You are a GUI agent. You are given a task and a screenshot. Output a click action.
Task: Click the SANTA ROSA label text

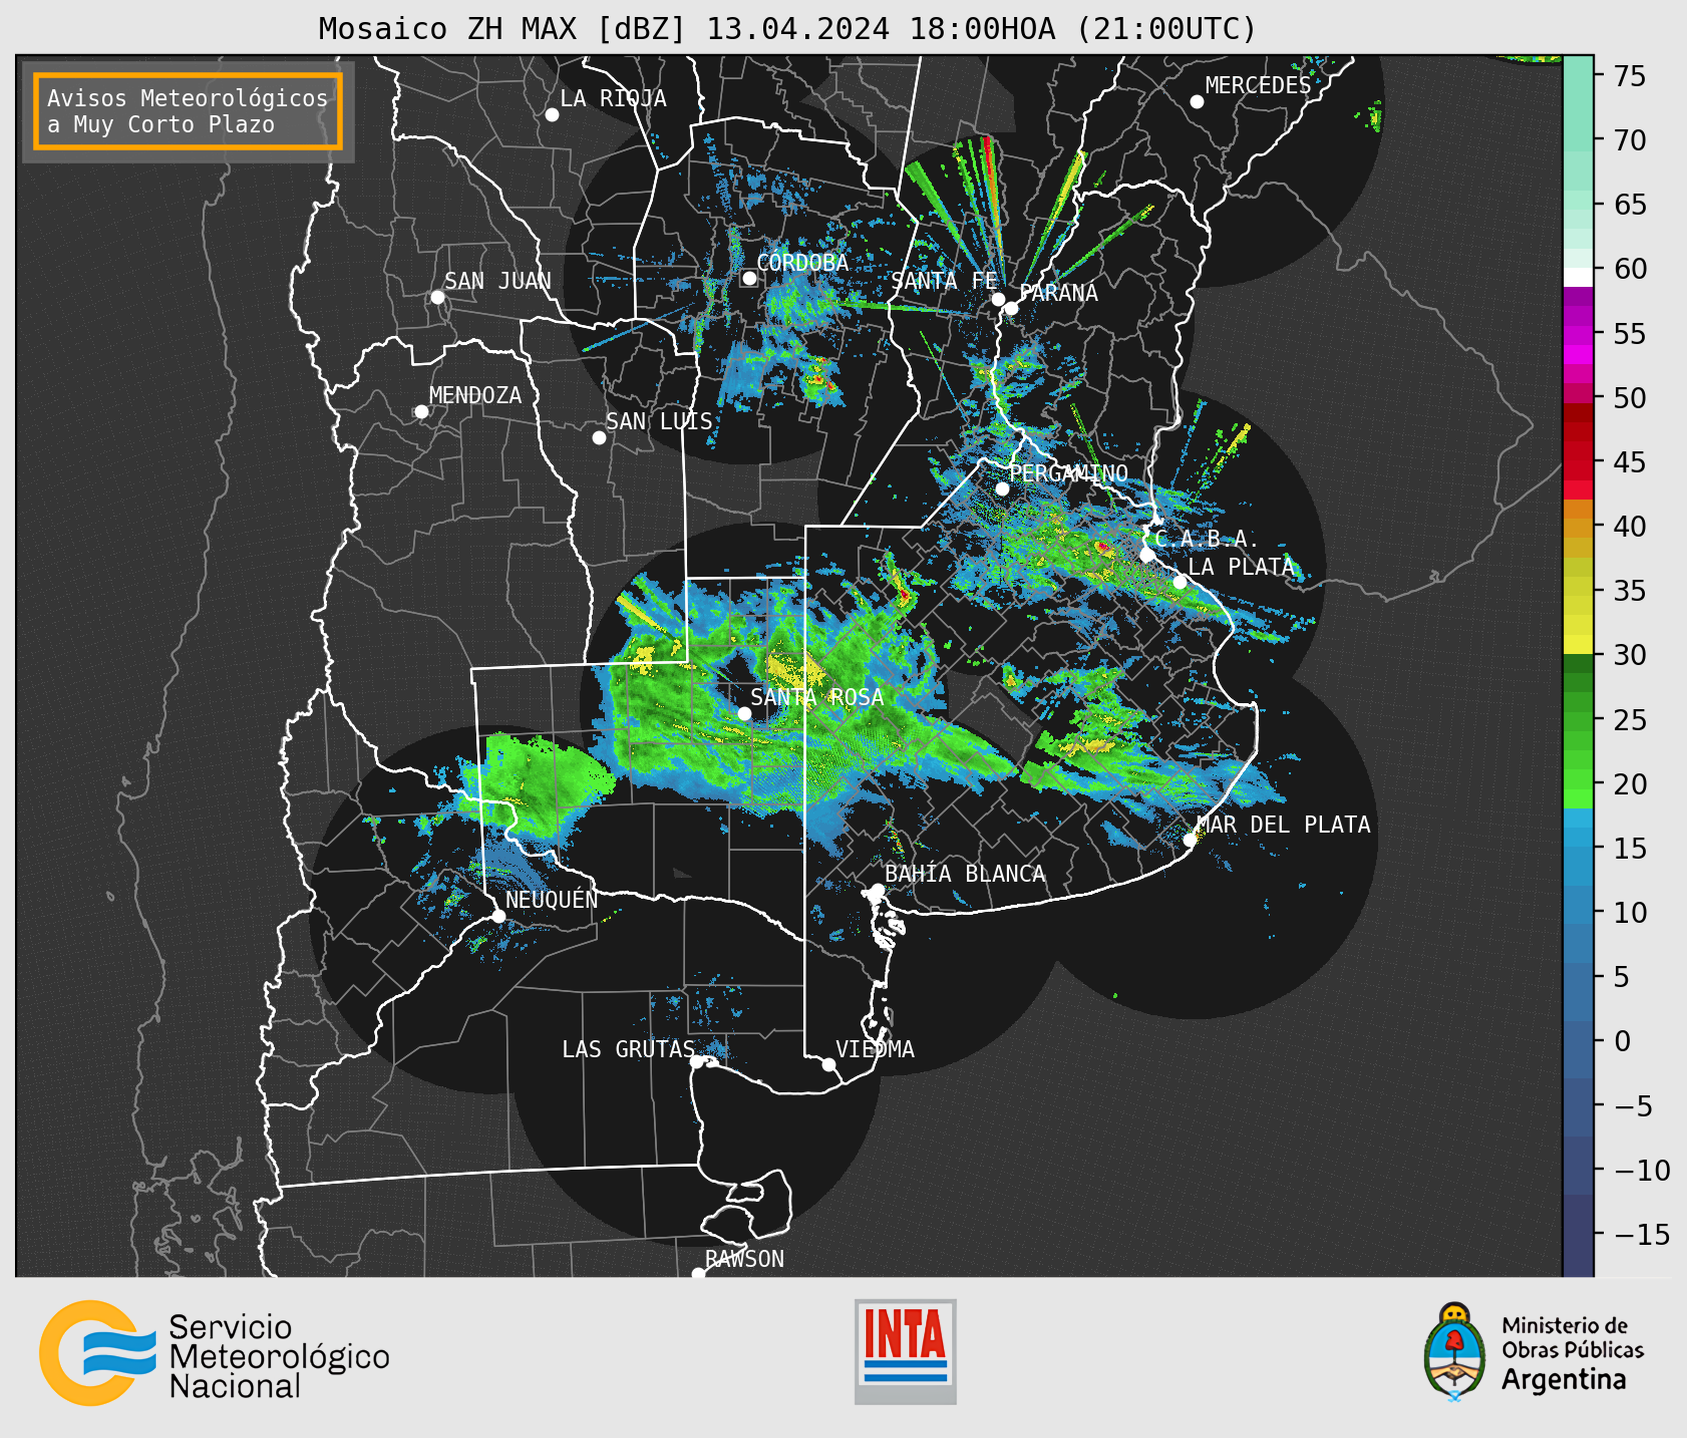(817, 697)
